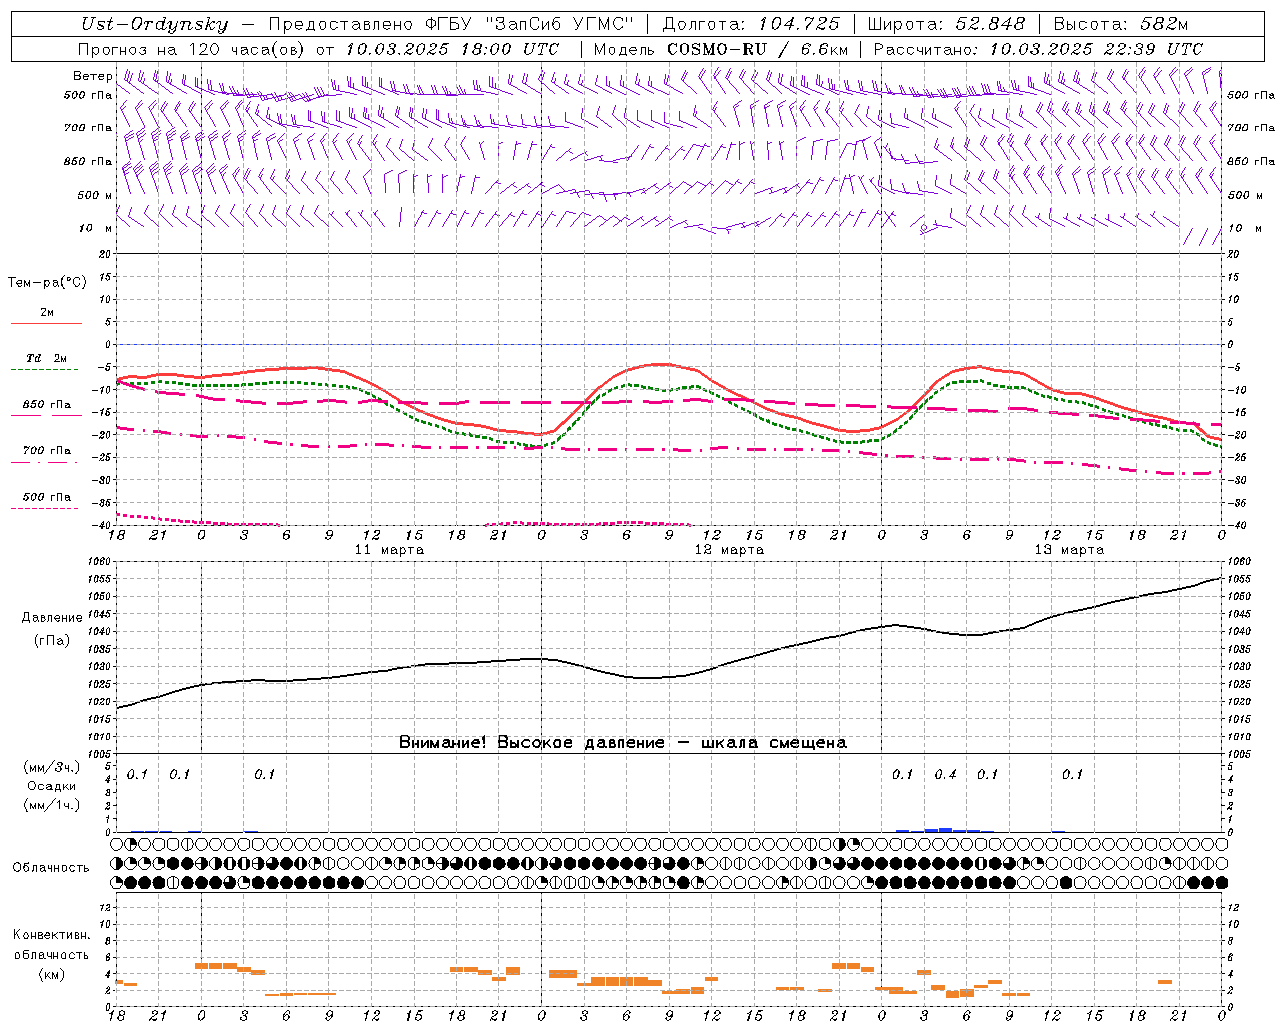Viewport: 1280px width, 1024px height.
Task: Click the '(гПа)' pressure unit label
Action: tap(52, 641)
